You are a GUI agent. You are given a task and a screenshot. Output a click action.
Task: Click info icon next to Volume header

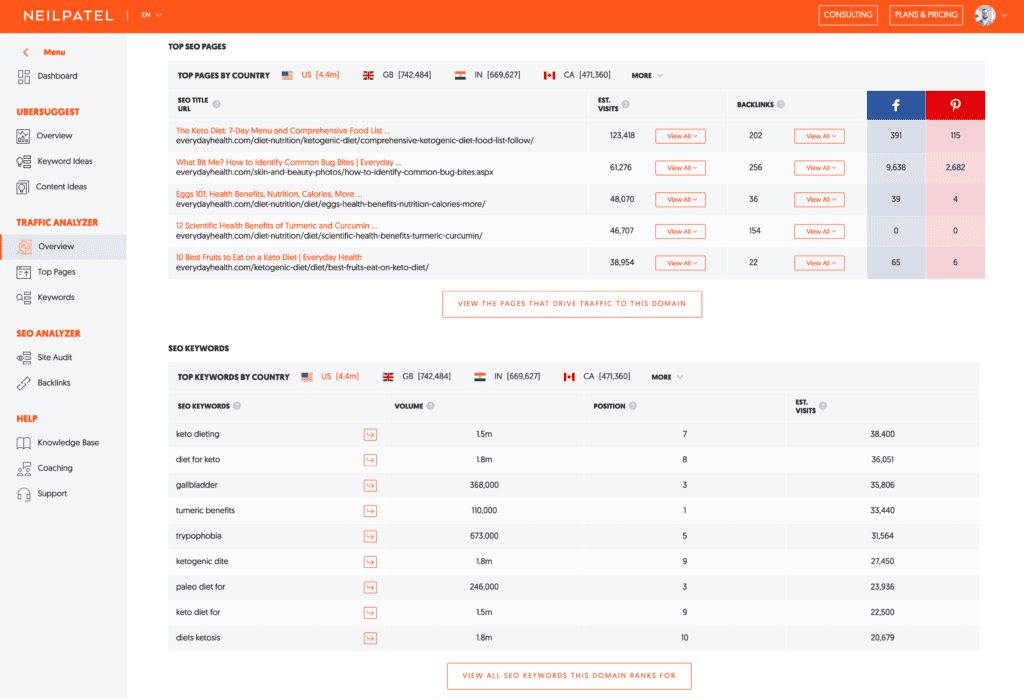pos(430,406)
